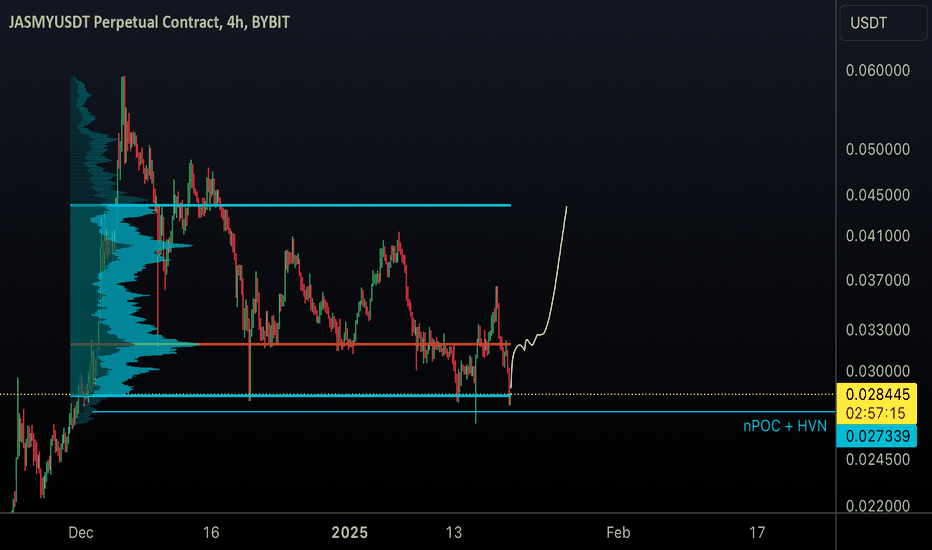Click the 13 date label on time axis
The width and height of the screenshot is (932, 550).
[x=454, y=533]
